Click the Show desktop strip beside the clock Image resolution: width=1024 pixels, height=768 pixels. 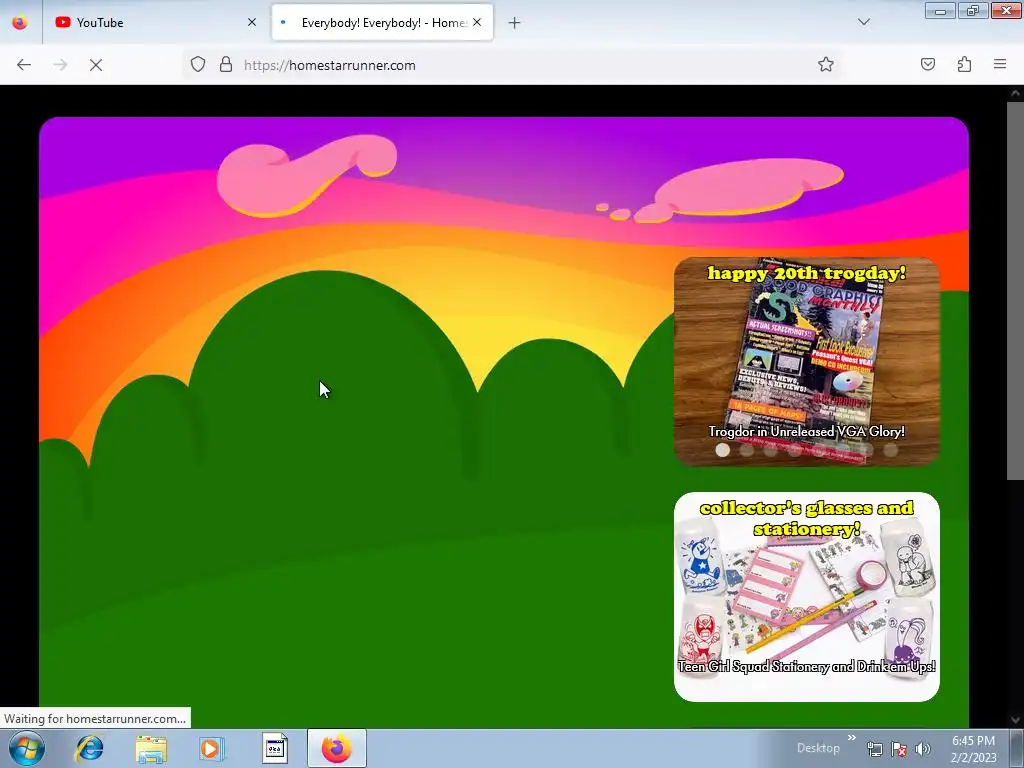point(1017,748)
